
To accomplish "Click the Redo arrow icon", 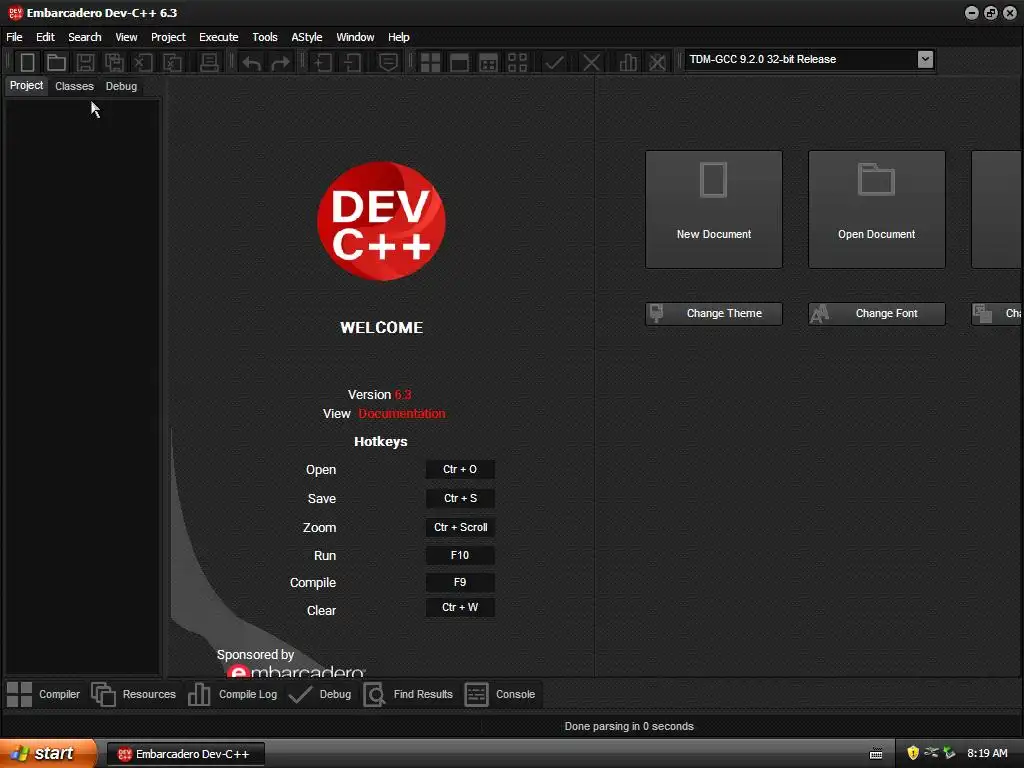I will pos(280,62).
